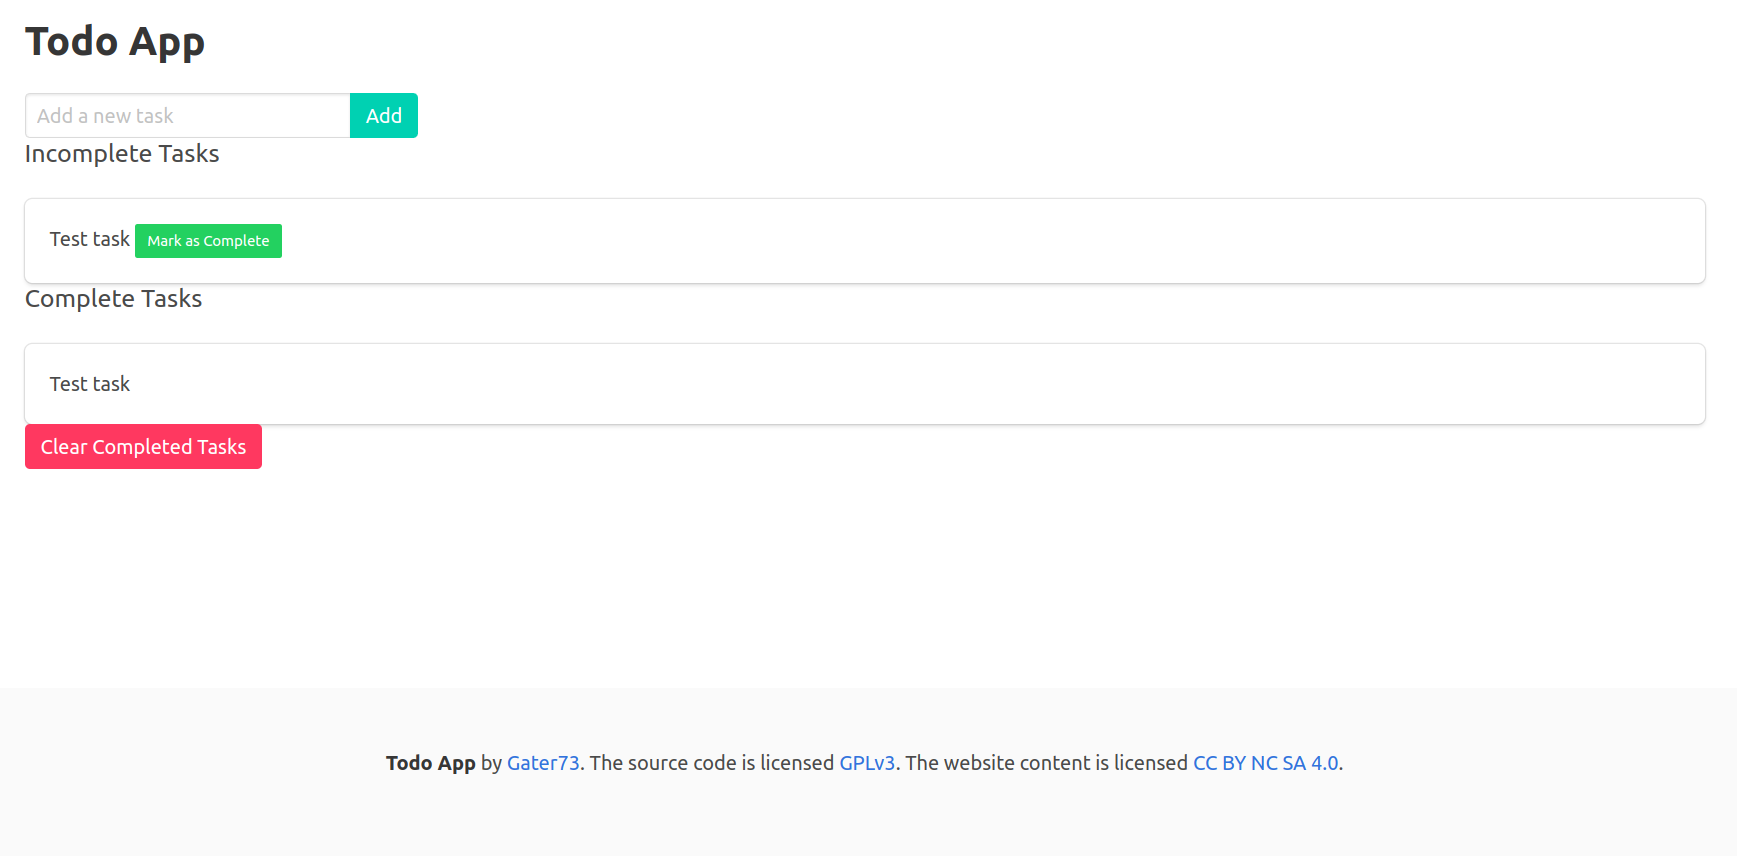
Task: Click the bold Todo App text in footer
Action: point(430,763)
